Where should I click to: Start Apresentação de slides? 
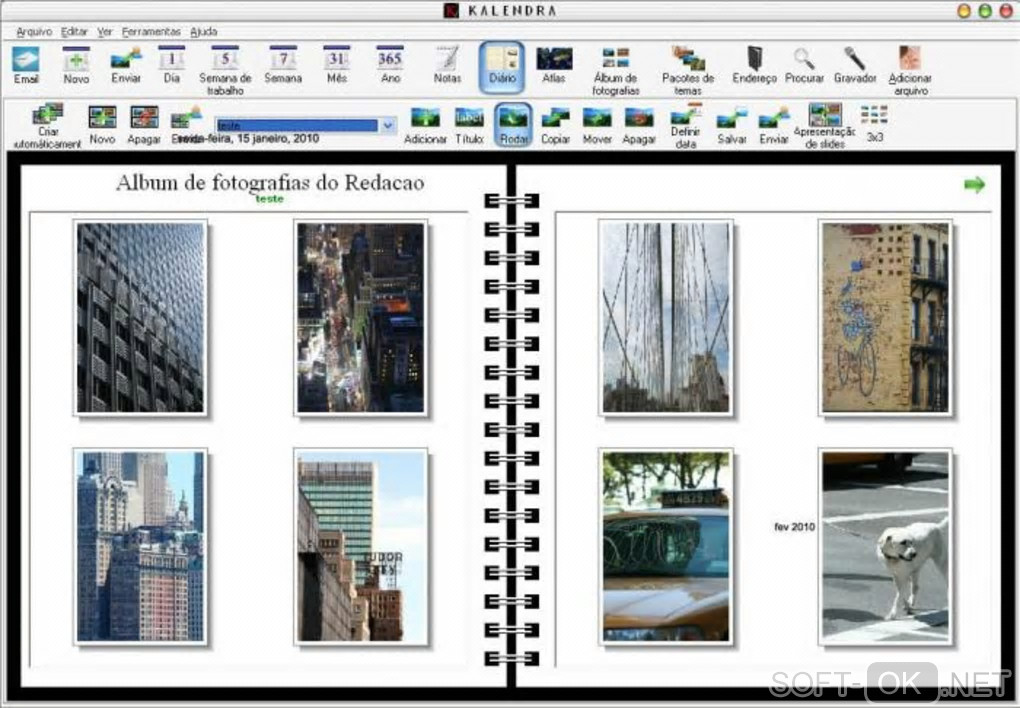[825, 126]
